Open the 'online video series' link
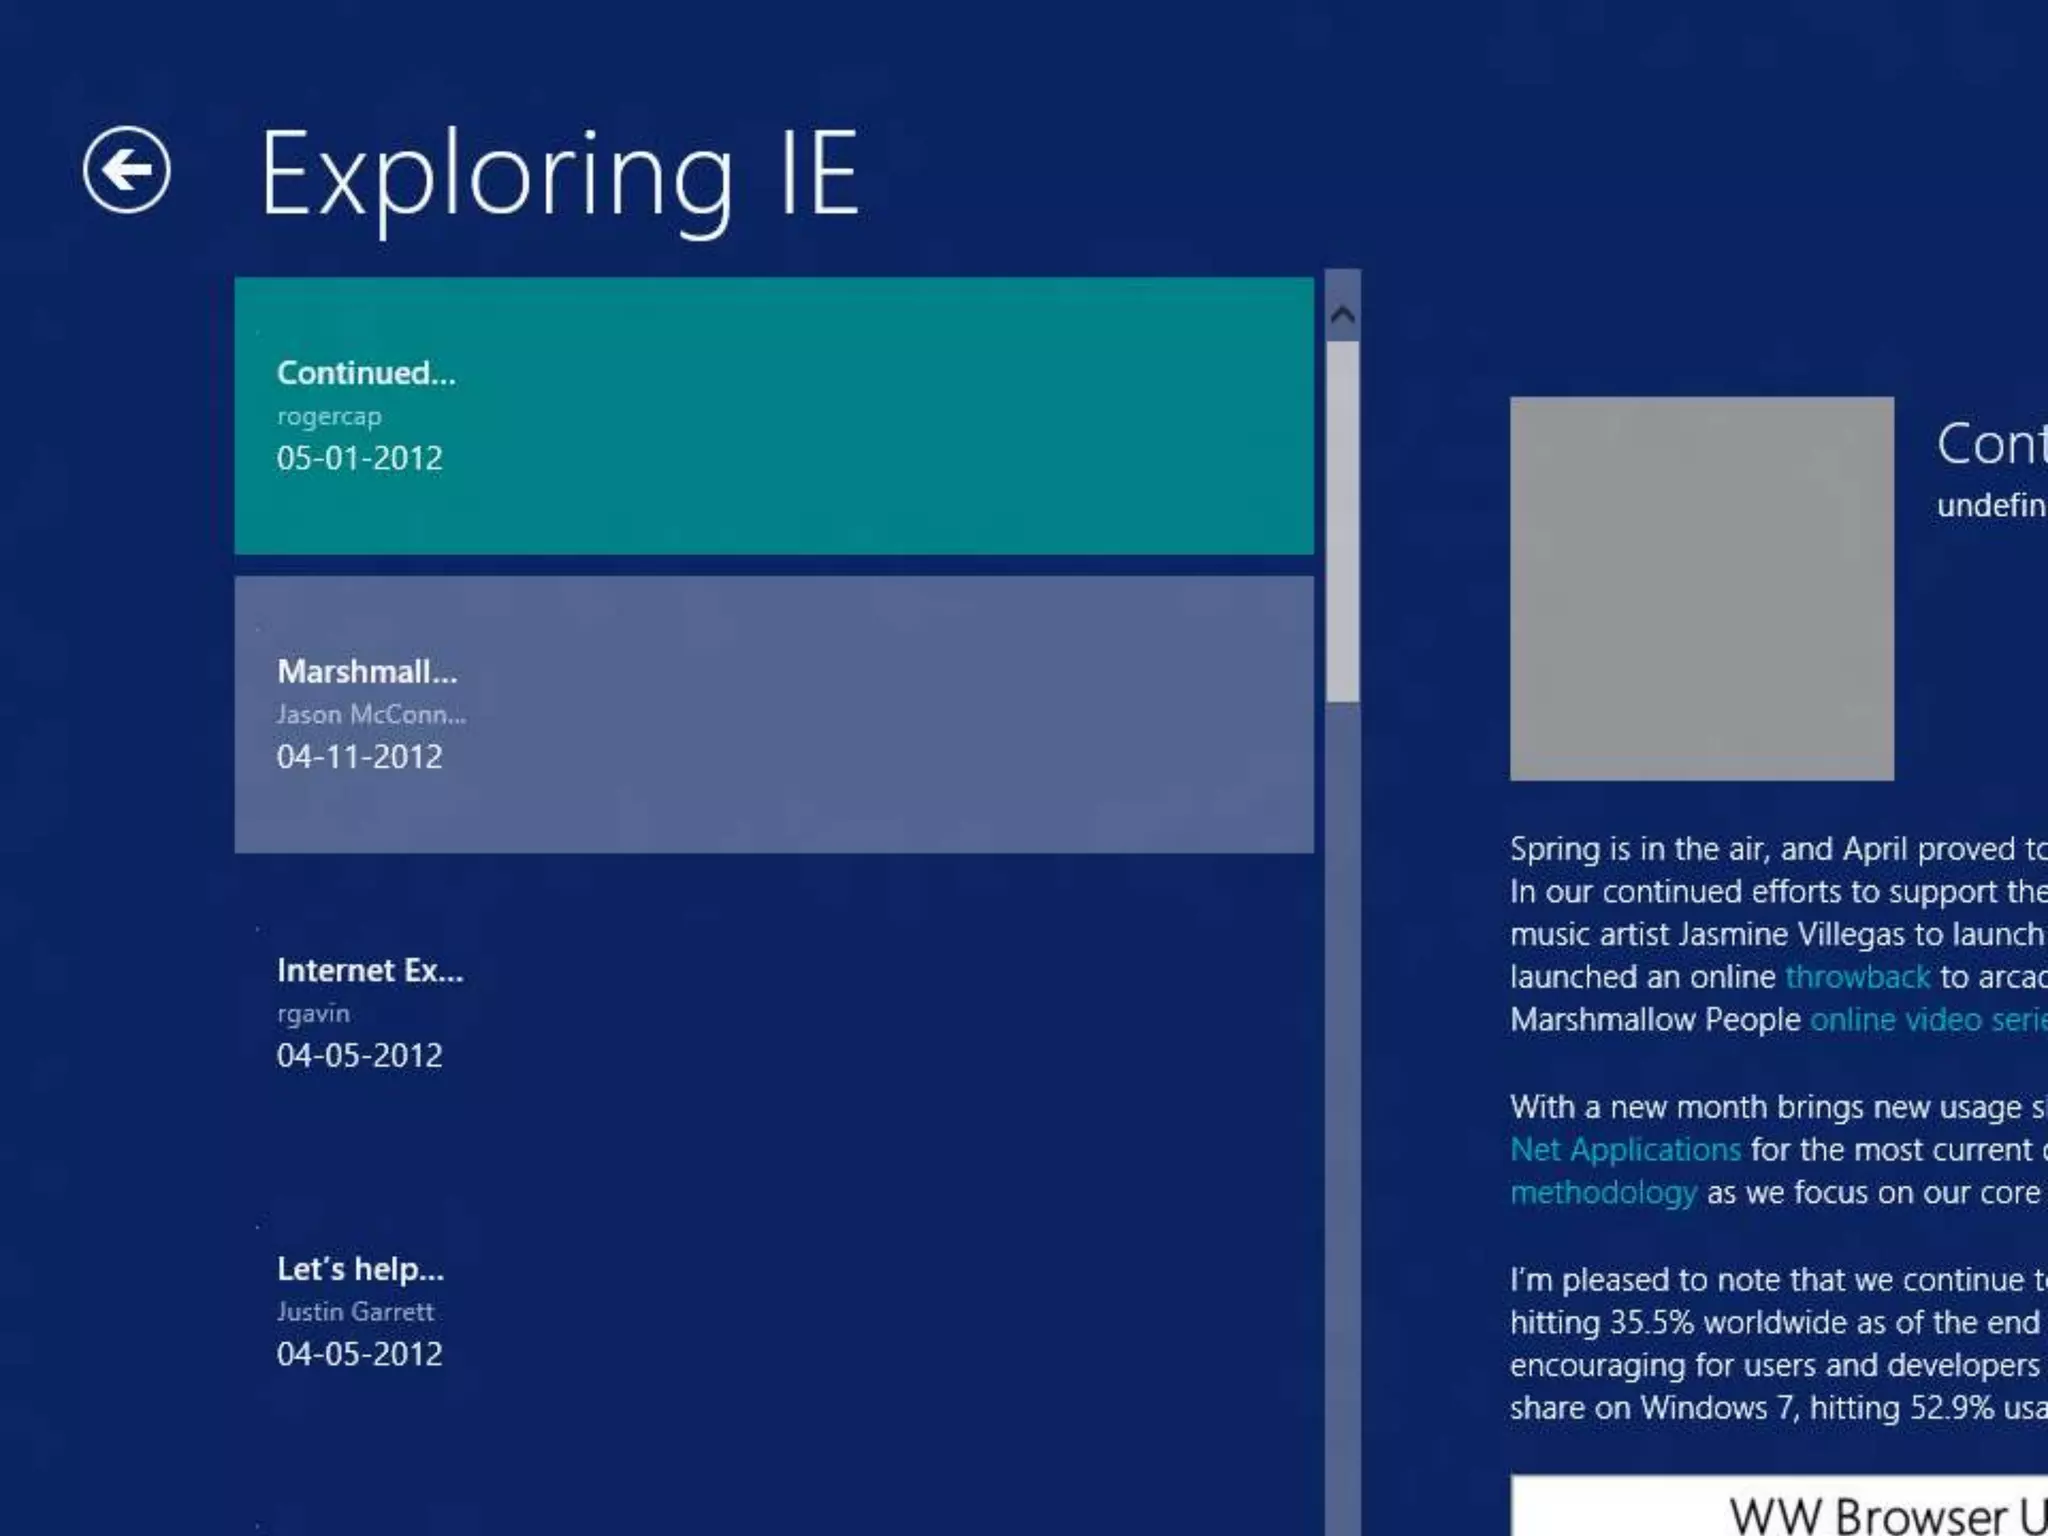The image size is (2048, 1536). tap(1927, 1020)
